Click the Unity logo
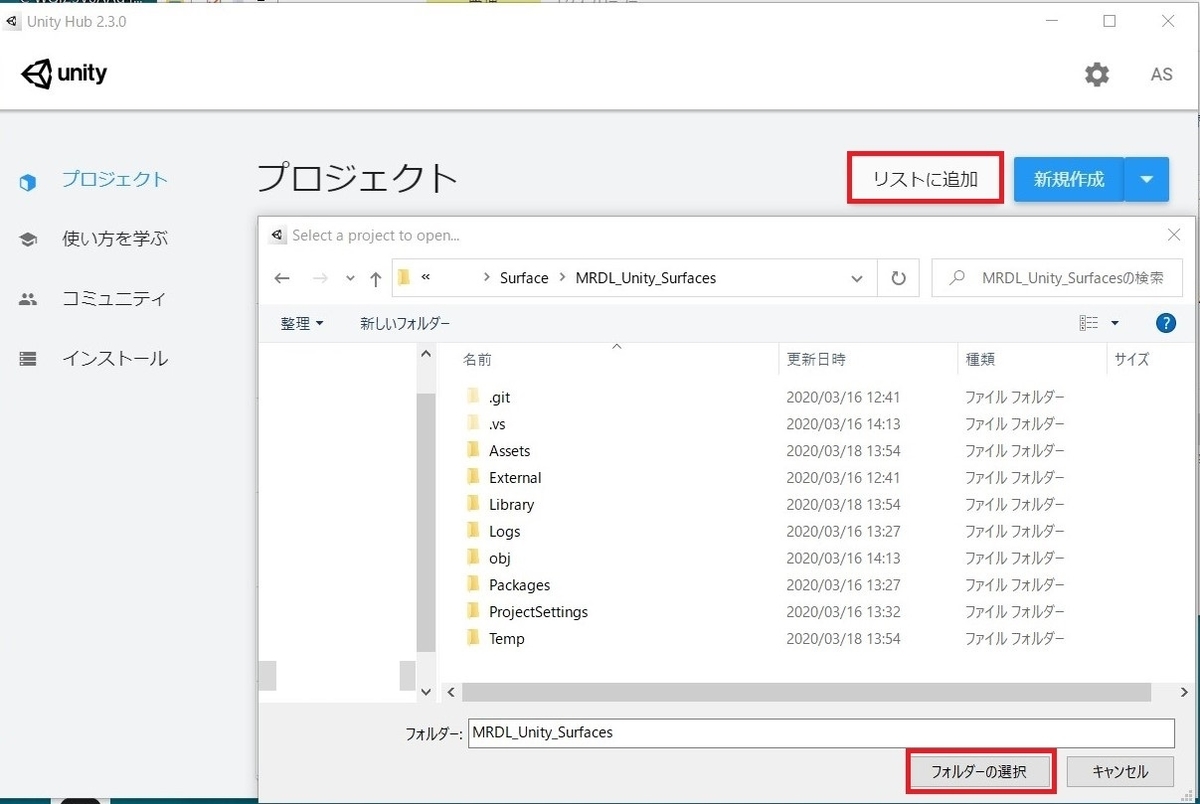 [x=64, y=74]
